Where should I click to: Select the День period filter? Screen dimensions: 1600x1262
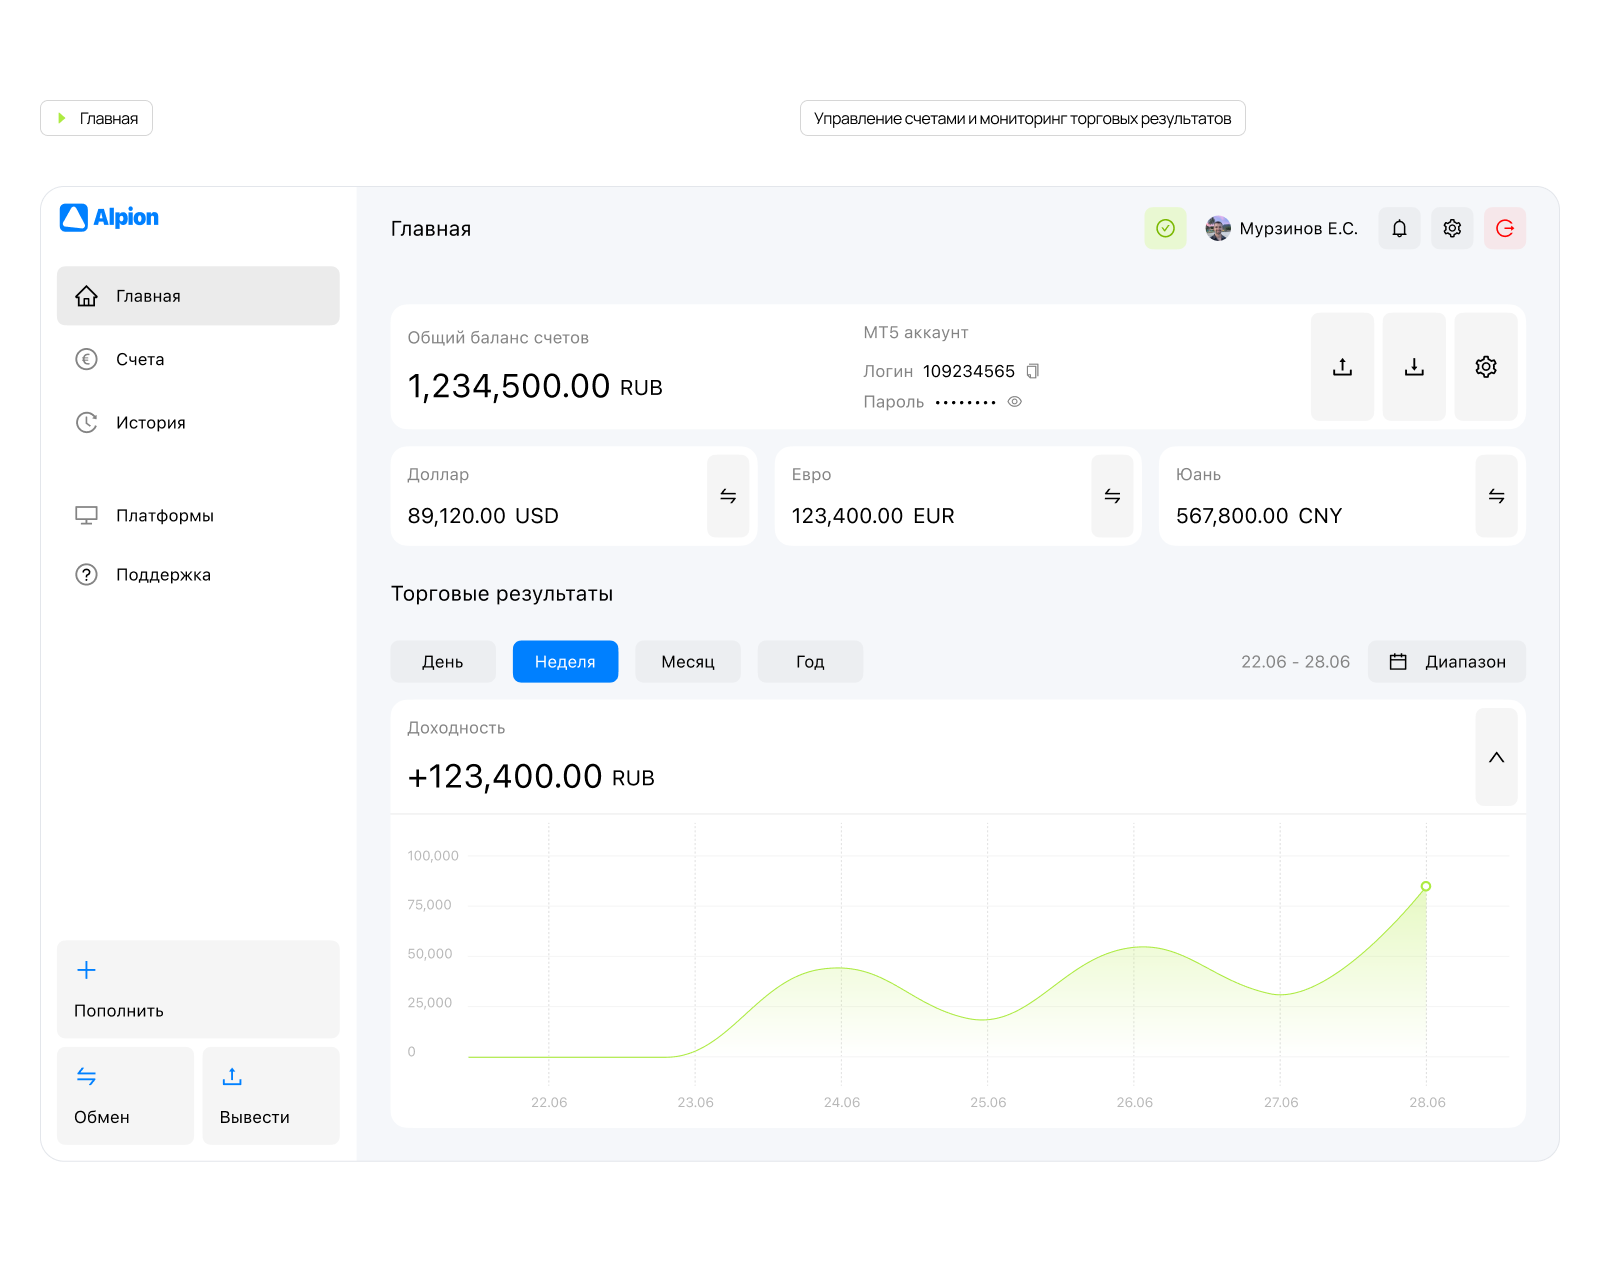point(443,662)
